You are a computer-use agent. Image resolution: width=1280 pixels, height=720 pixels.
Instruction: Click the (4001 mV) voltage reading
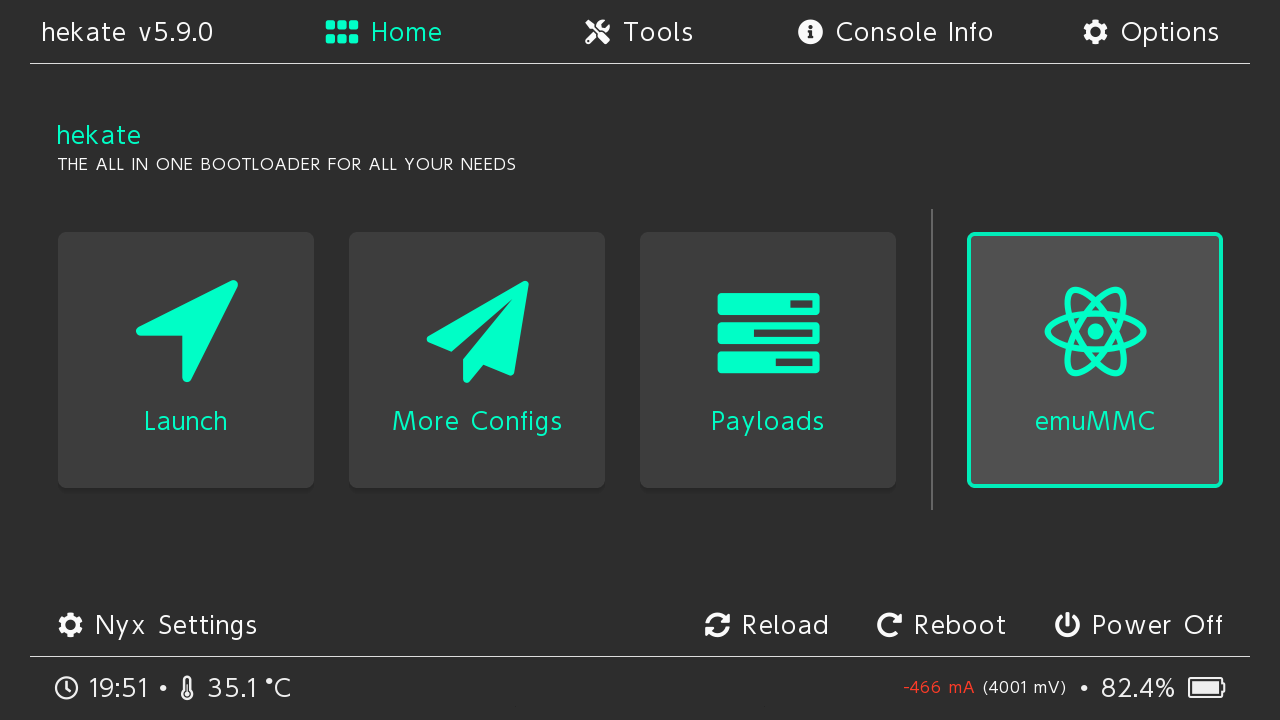[1024, 687]
